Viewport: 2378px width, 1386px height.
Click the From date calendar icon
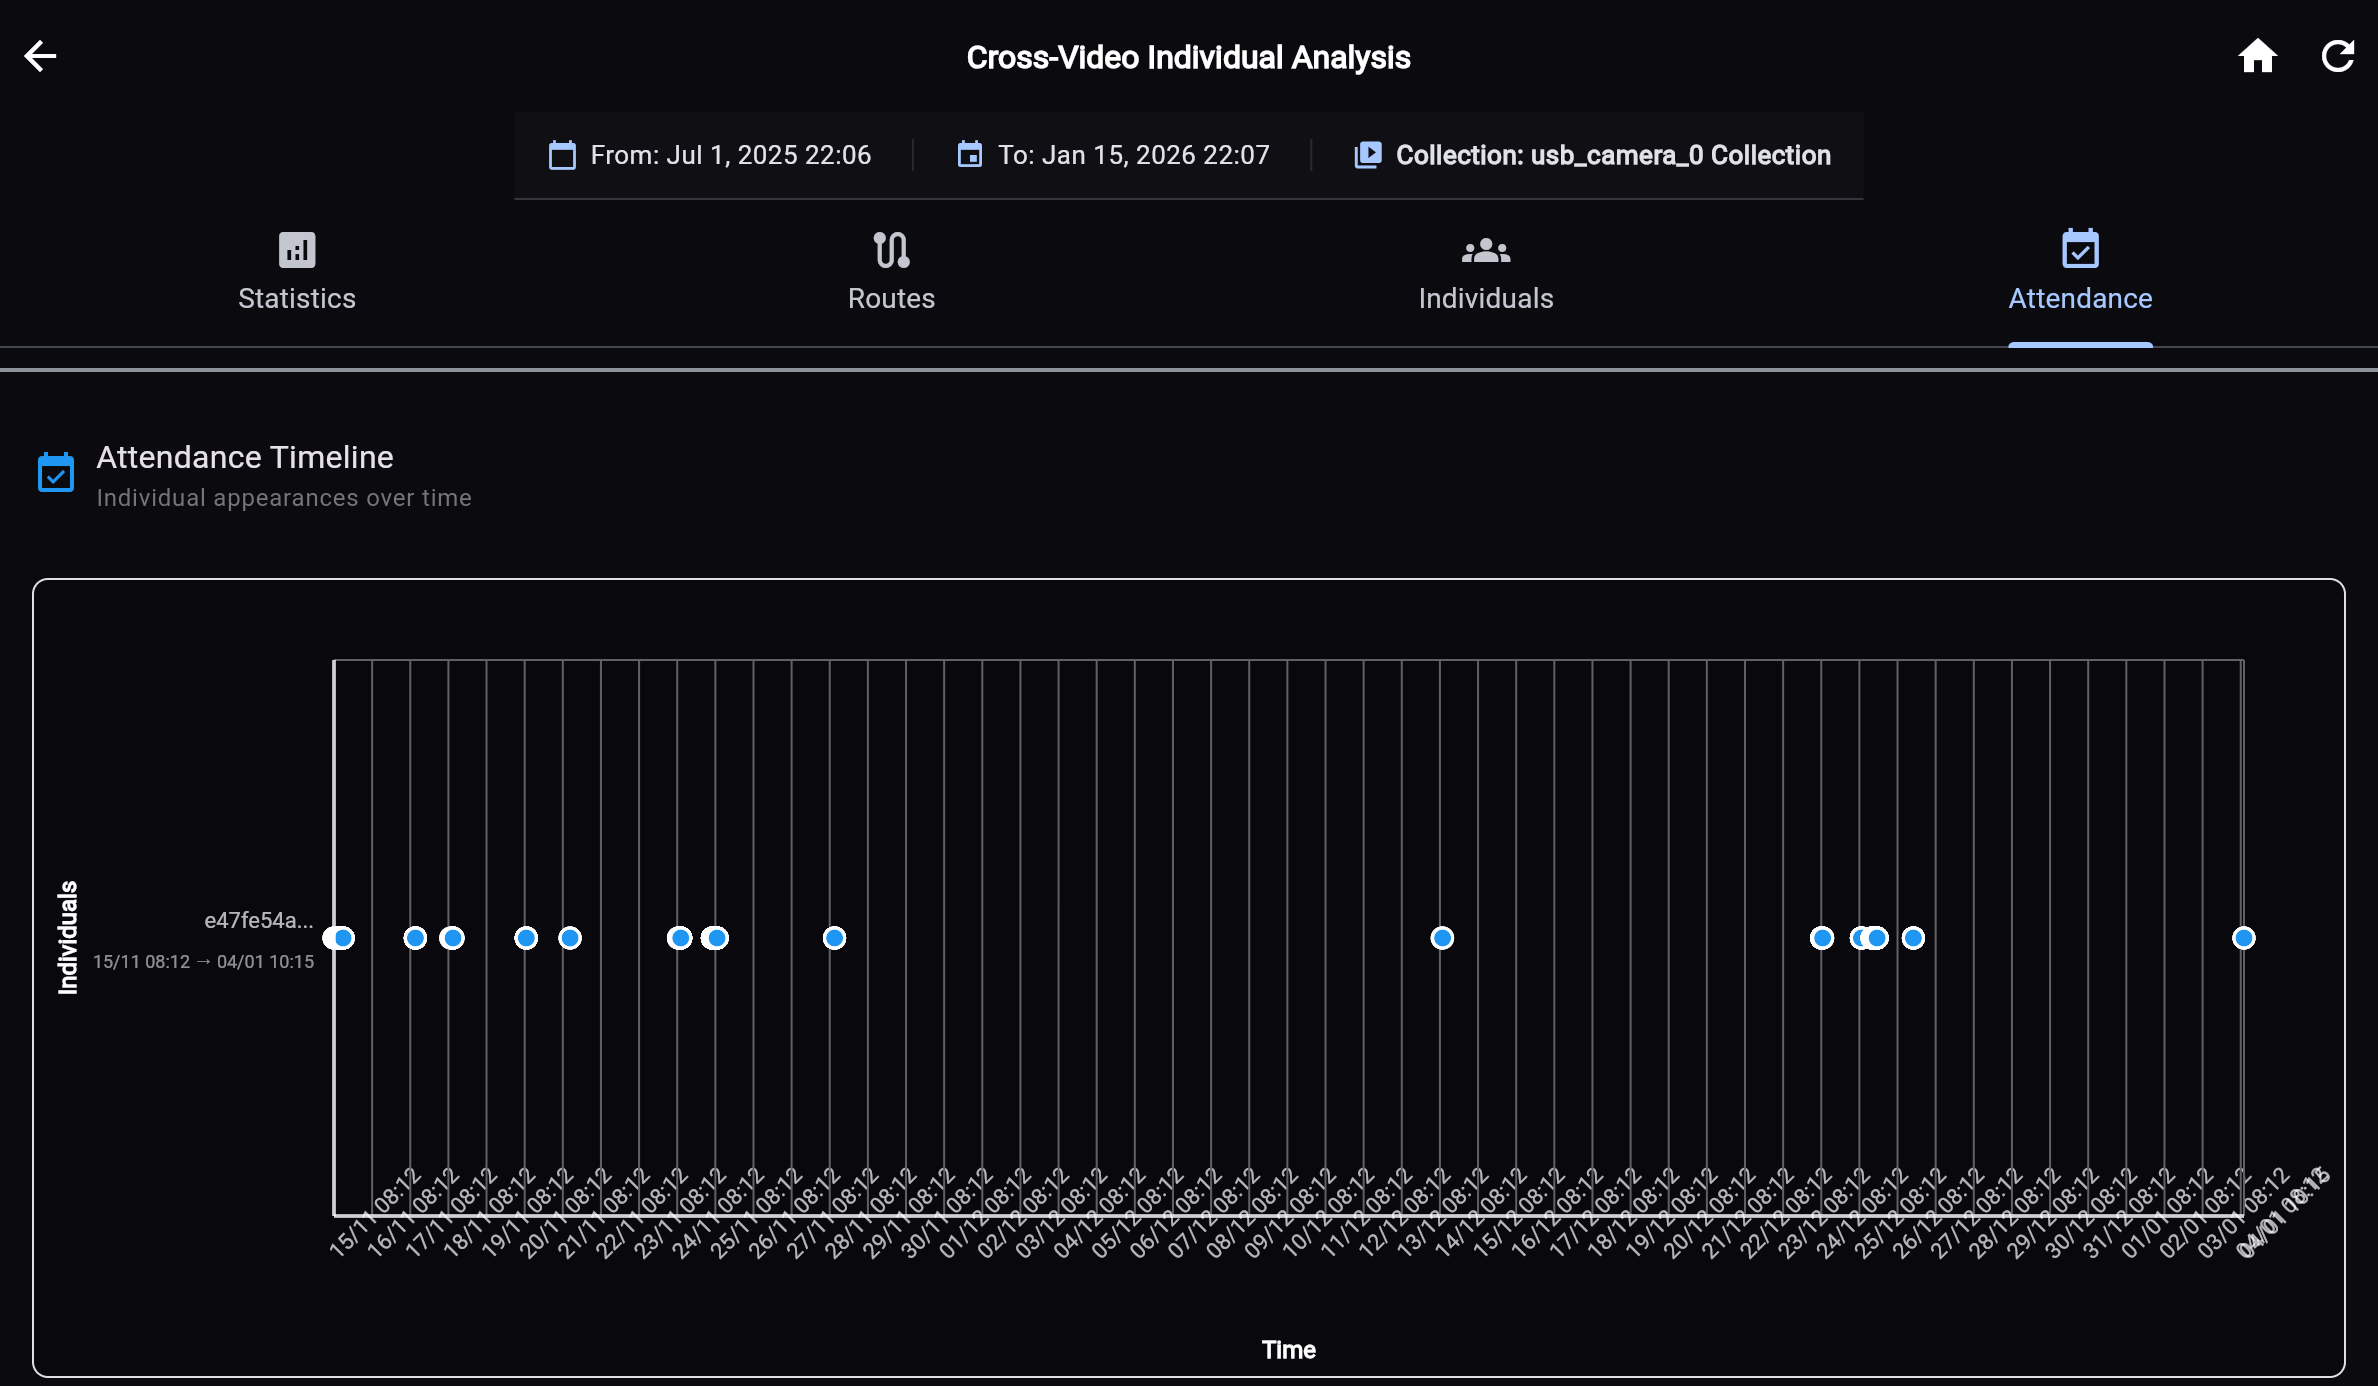tap(562, 155)
